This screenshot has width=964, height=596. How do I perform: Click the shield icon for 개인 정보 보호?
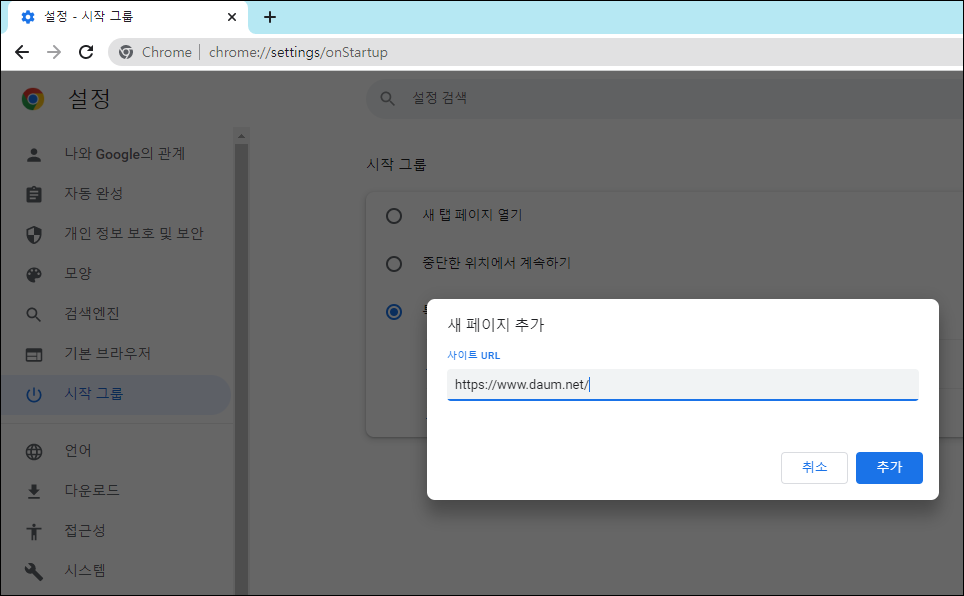pos(34,234)
